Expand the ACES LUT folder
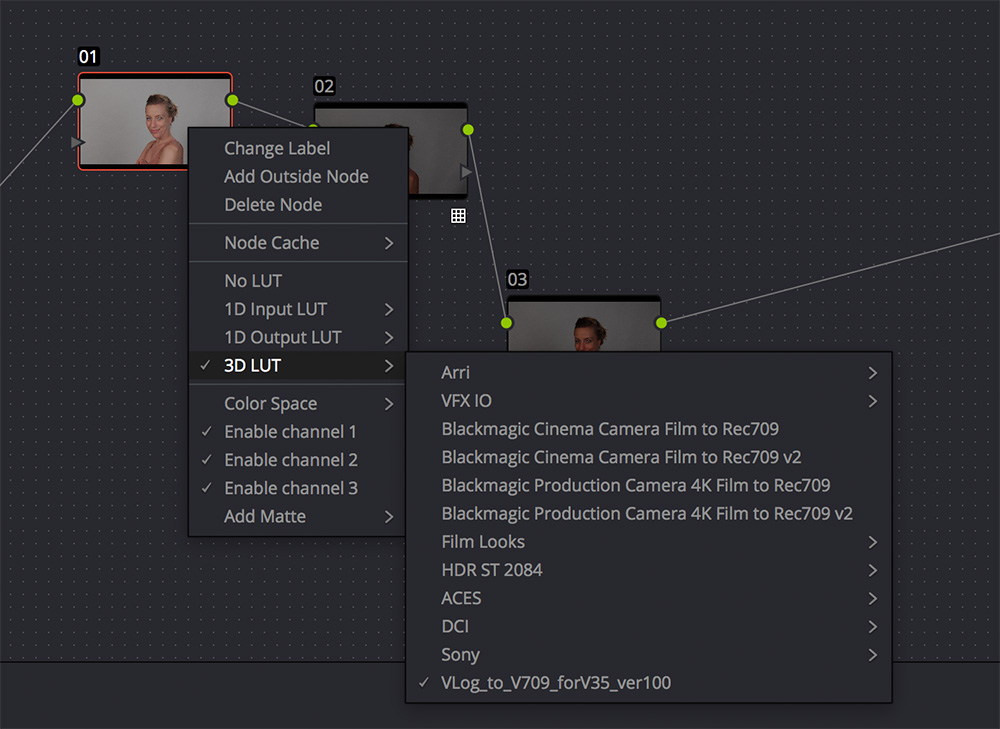1000x729 pixels. tap(649, 598)
